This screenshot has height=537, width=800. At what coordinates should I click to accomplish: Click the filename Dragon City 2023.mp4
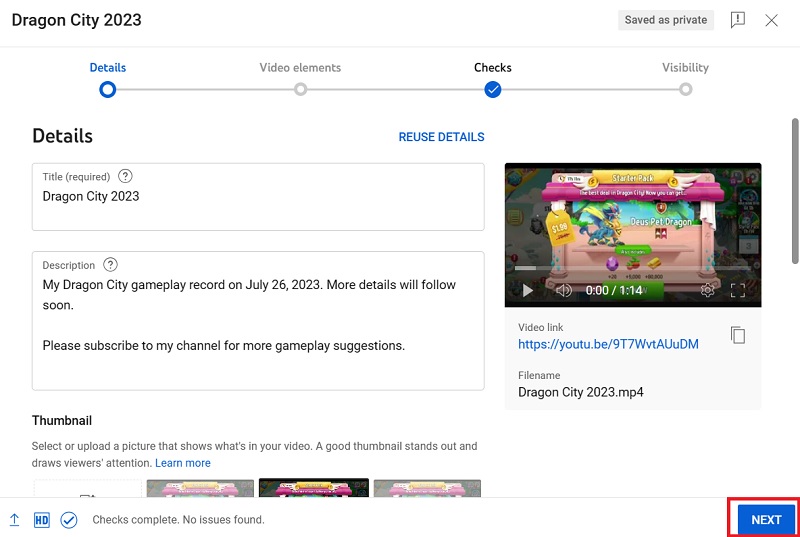click(x=581, y=392)
